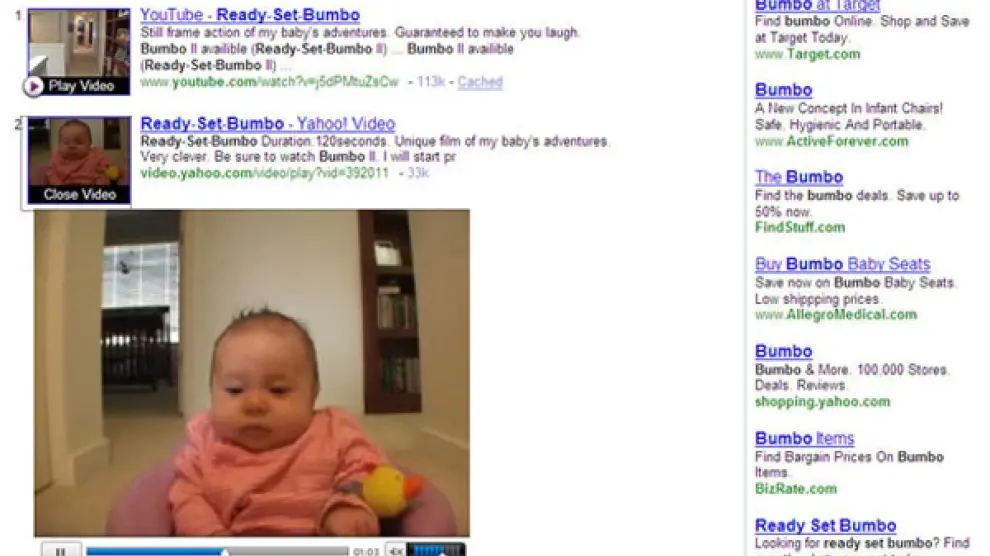Open the Ready Set Bumbo sponsored link
990x556 pixels.
(x=825, y=525)
